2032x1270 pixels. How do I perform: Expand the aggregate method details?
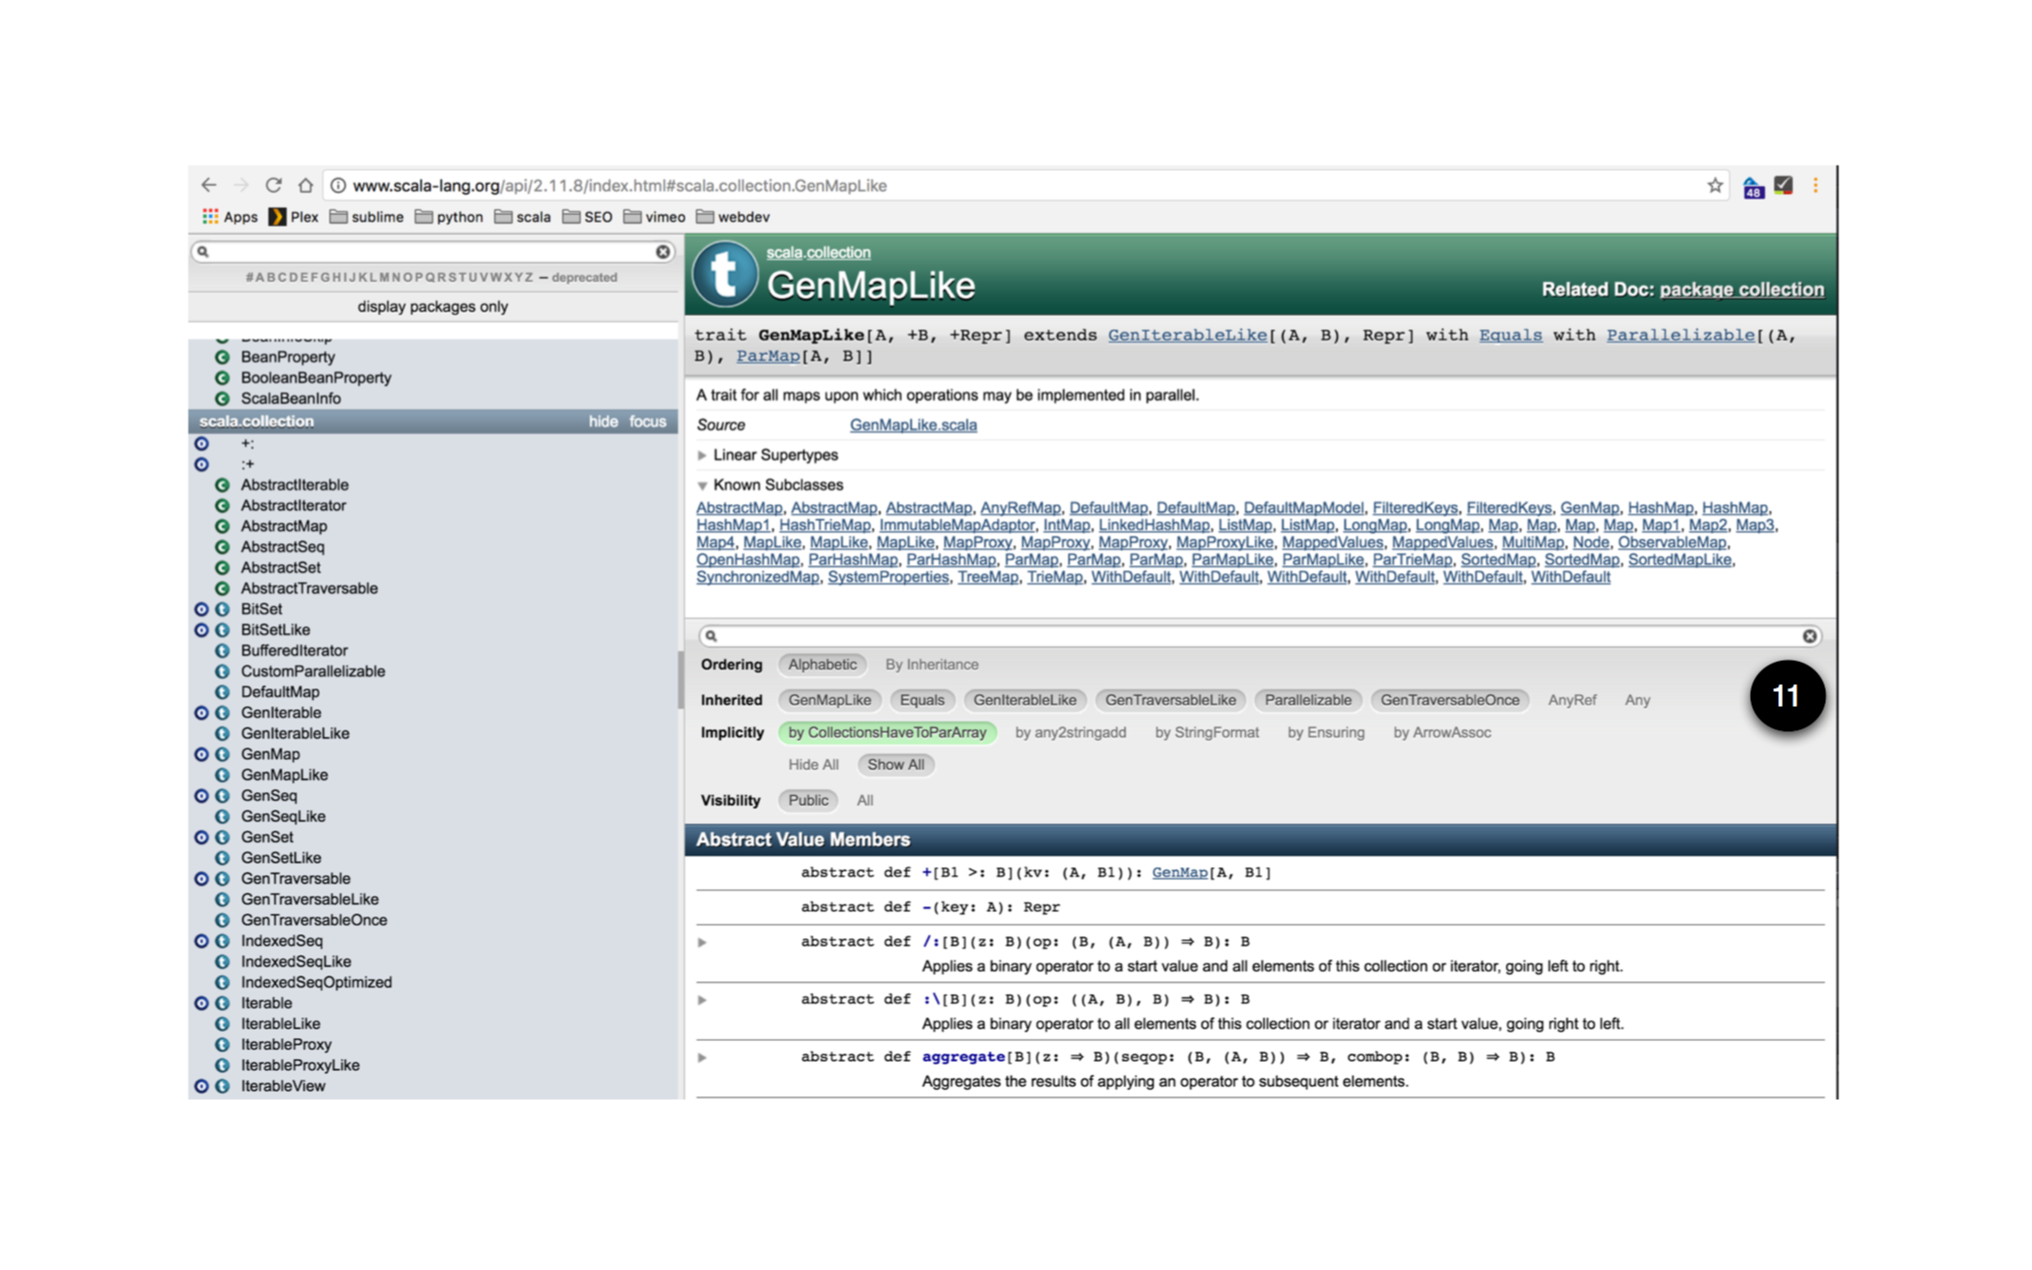702,1057
